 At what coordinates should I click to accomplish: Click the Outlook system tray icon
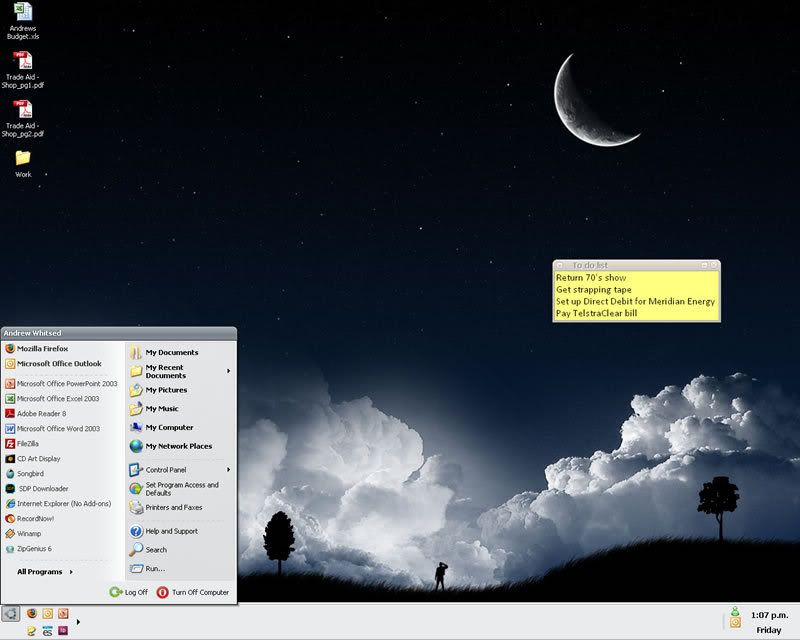735,623
